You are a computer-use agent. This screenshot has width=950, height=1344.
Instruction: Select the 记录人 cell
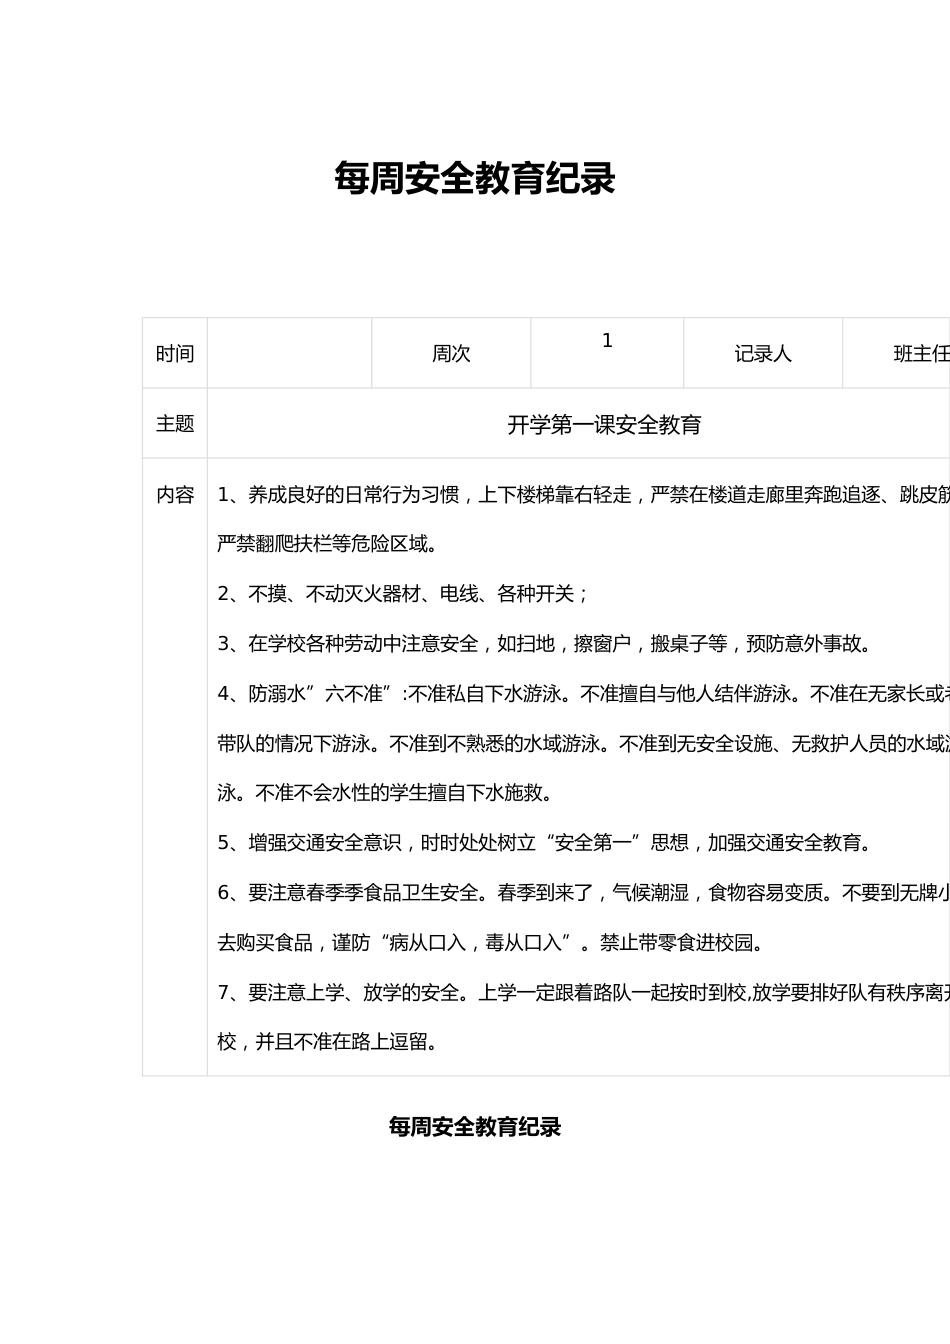coord(763,353)
